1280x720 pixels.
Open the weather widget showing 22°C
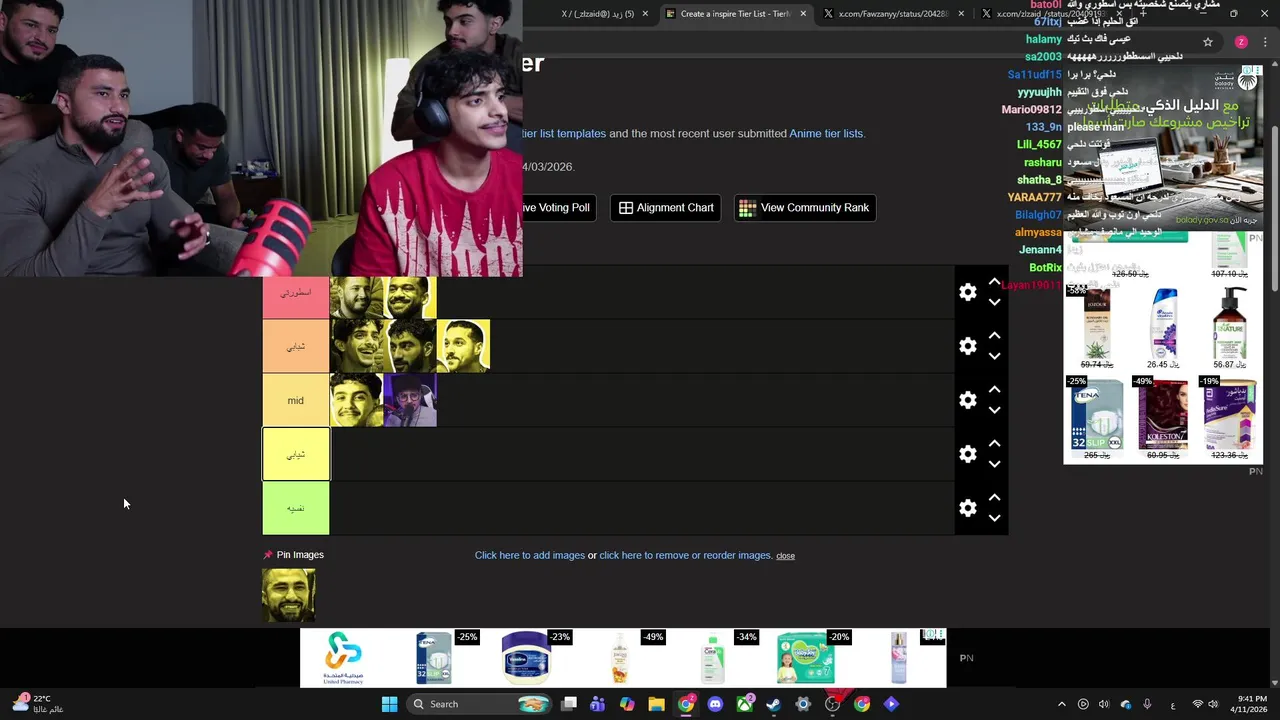[x=38, y=704]
